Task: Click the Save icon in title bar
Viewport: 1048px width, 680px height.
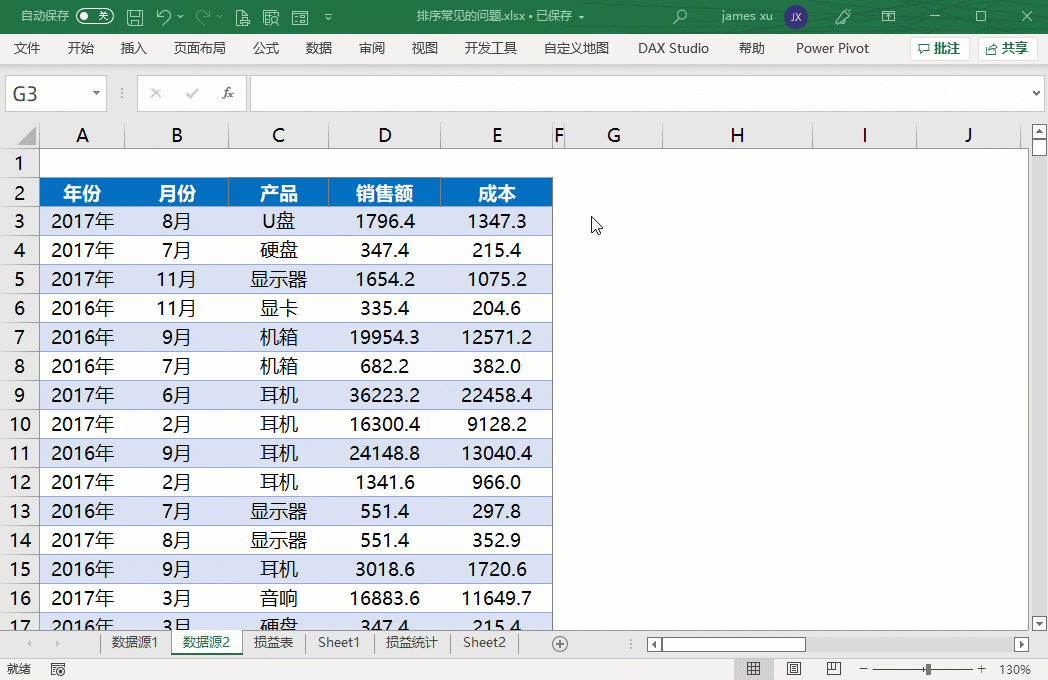Action: pyautogui.click(x=135, y=17)
